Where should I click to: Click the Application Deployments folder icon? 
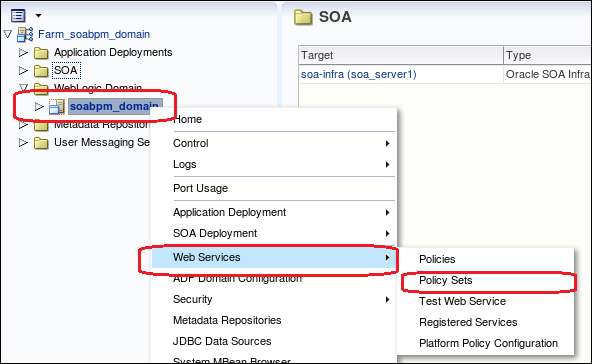41,53
